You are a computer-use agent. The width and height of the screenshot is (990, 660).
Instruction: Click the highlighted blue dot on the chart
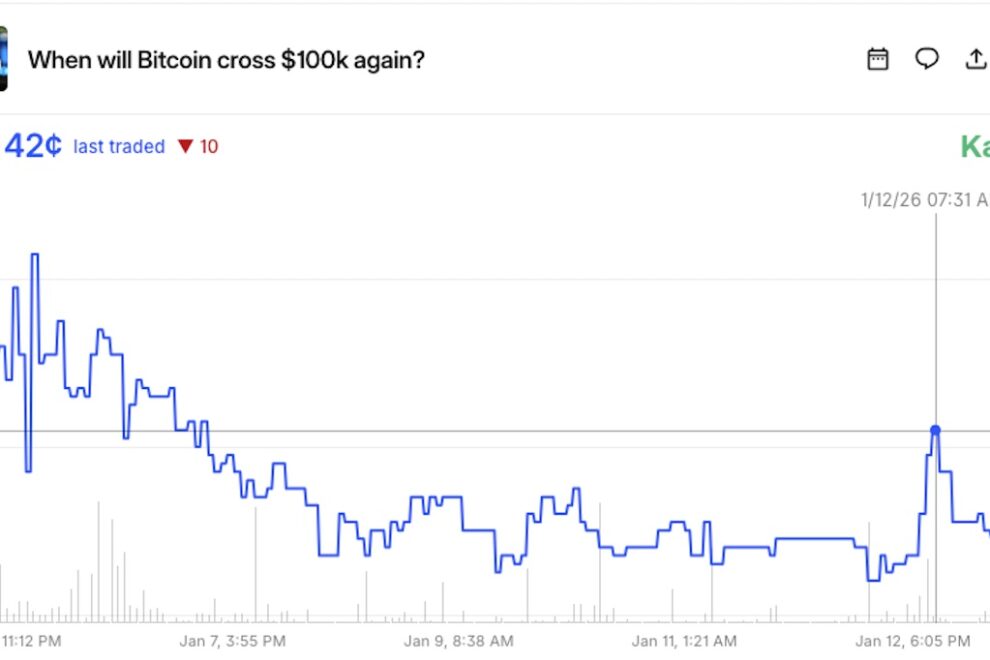point(936,428)
